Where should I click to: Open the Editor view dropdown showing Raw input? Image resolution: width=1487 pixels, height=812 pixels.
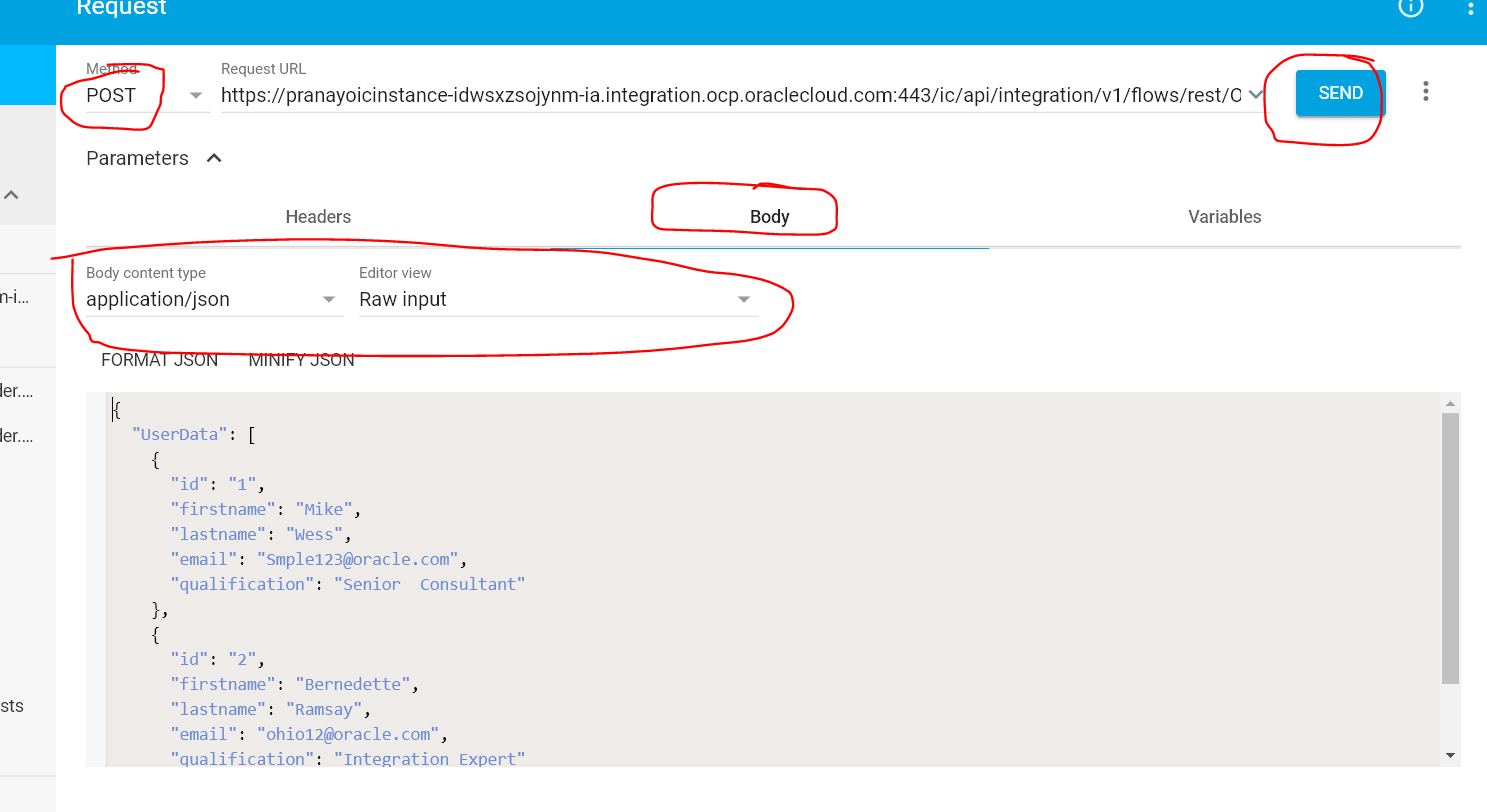pos(743,299)
